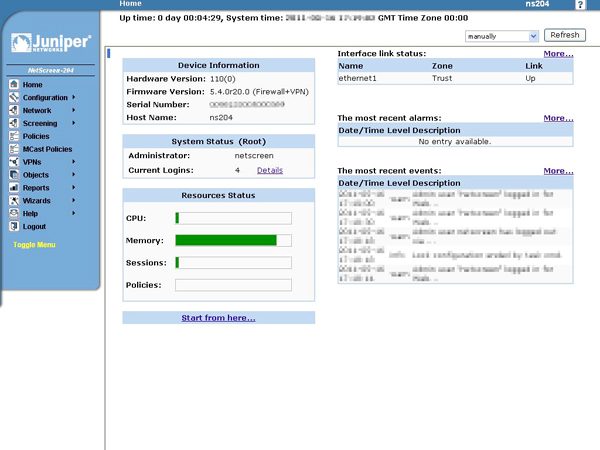Click Toggle Menu link

click(34, 245)
